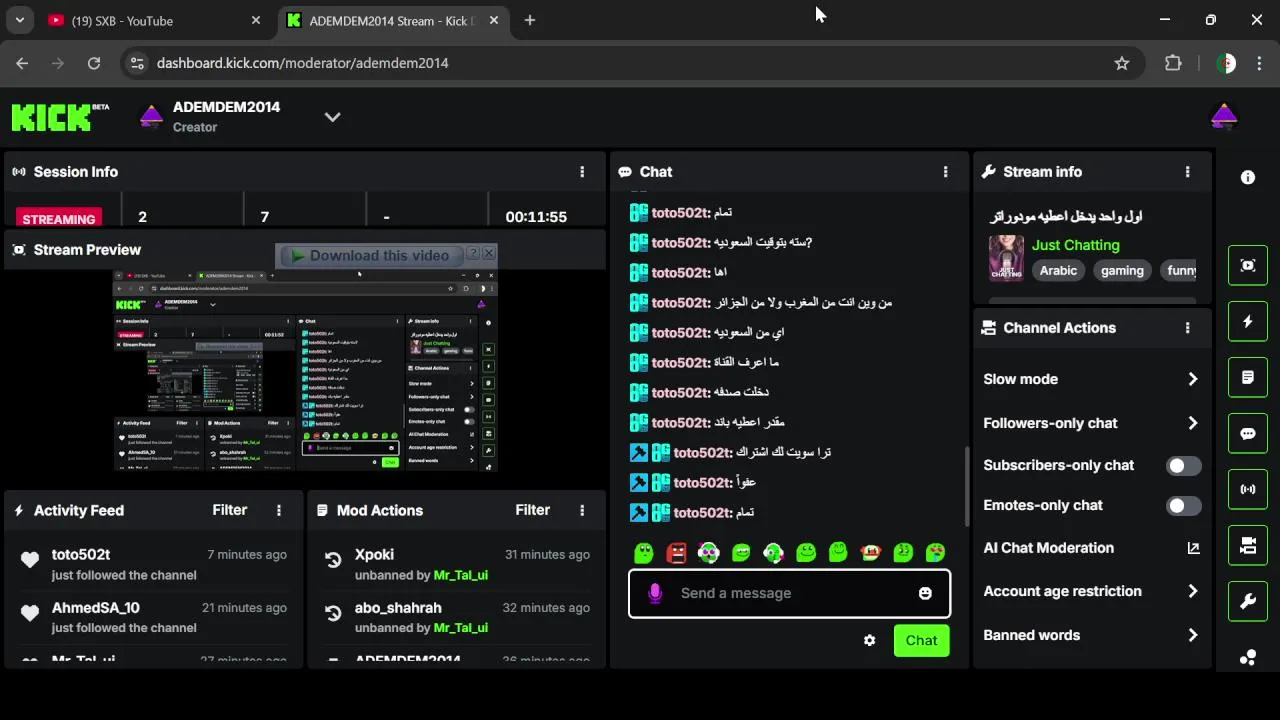The image size is (1280, 720).
Task: Click the browser address bar URL
Action: click(x=302, y=63)
